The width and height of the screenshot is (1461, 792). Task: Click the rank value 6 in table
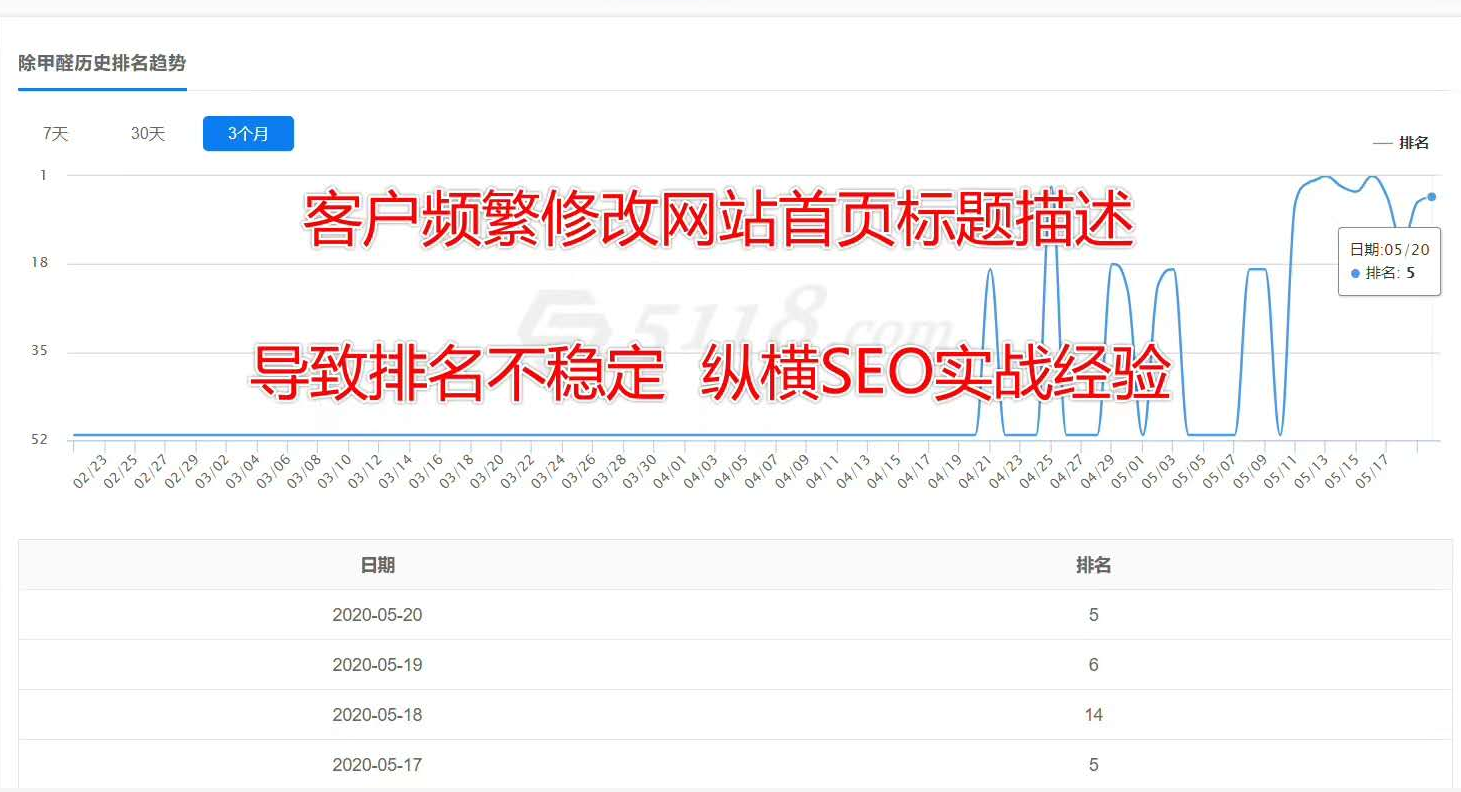click(1093, 665)
